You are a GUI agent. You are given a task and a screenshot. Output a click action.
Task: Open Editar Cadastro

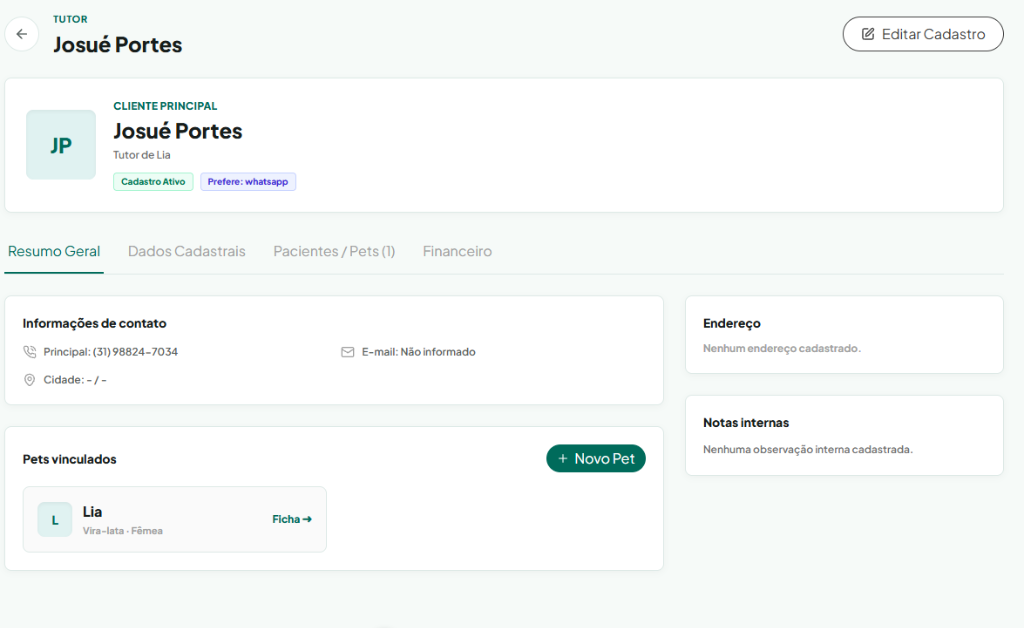pyautogui.click(x=923, y=34)
